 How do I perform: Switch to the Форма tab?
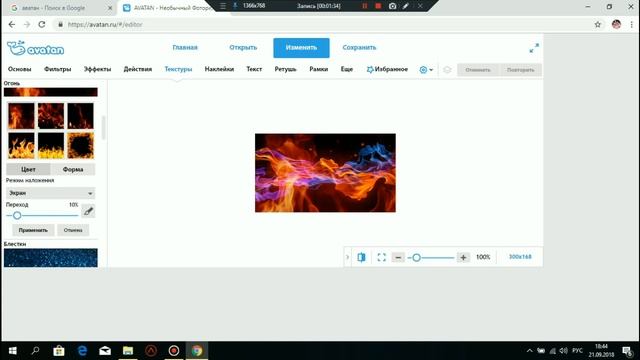73,169
